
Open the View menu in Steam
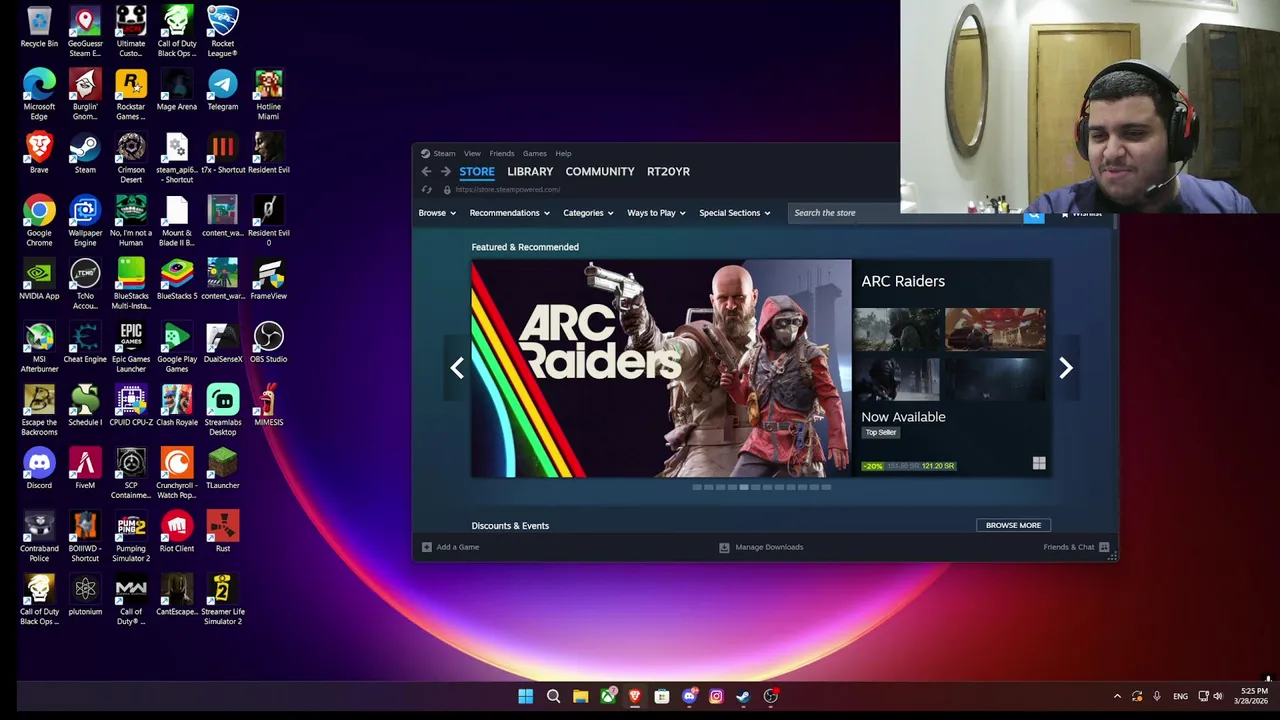tap(472, 154)
